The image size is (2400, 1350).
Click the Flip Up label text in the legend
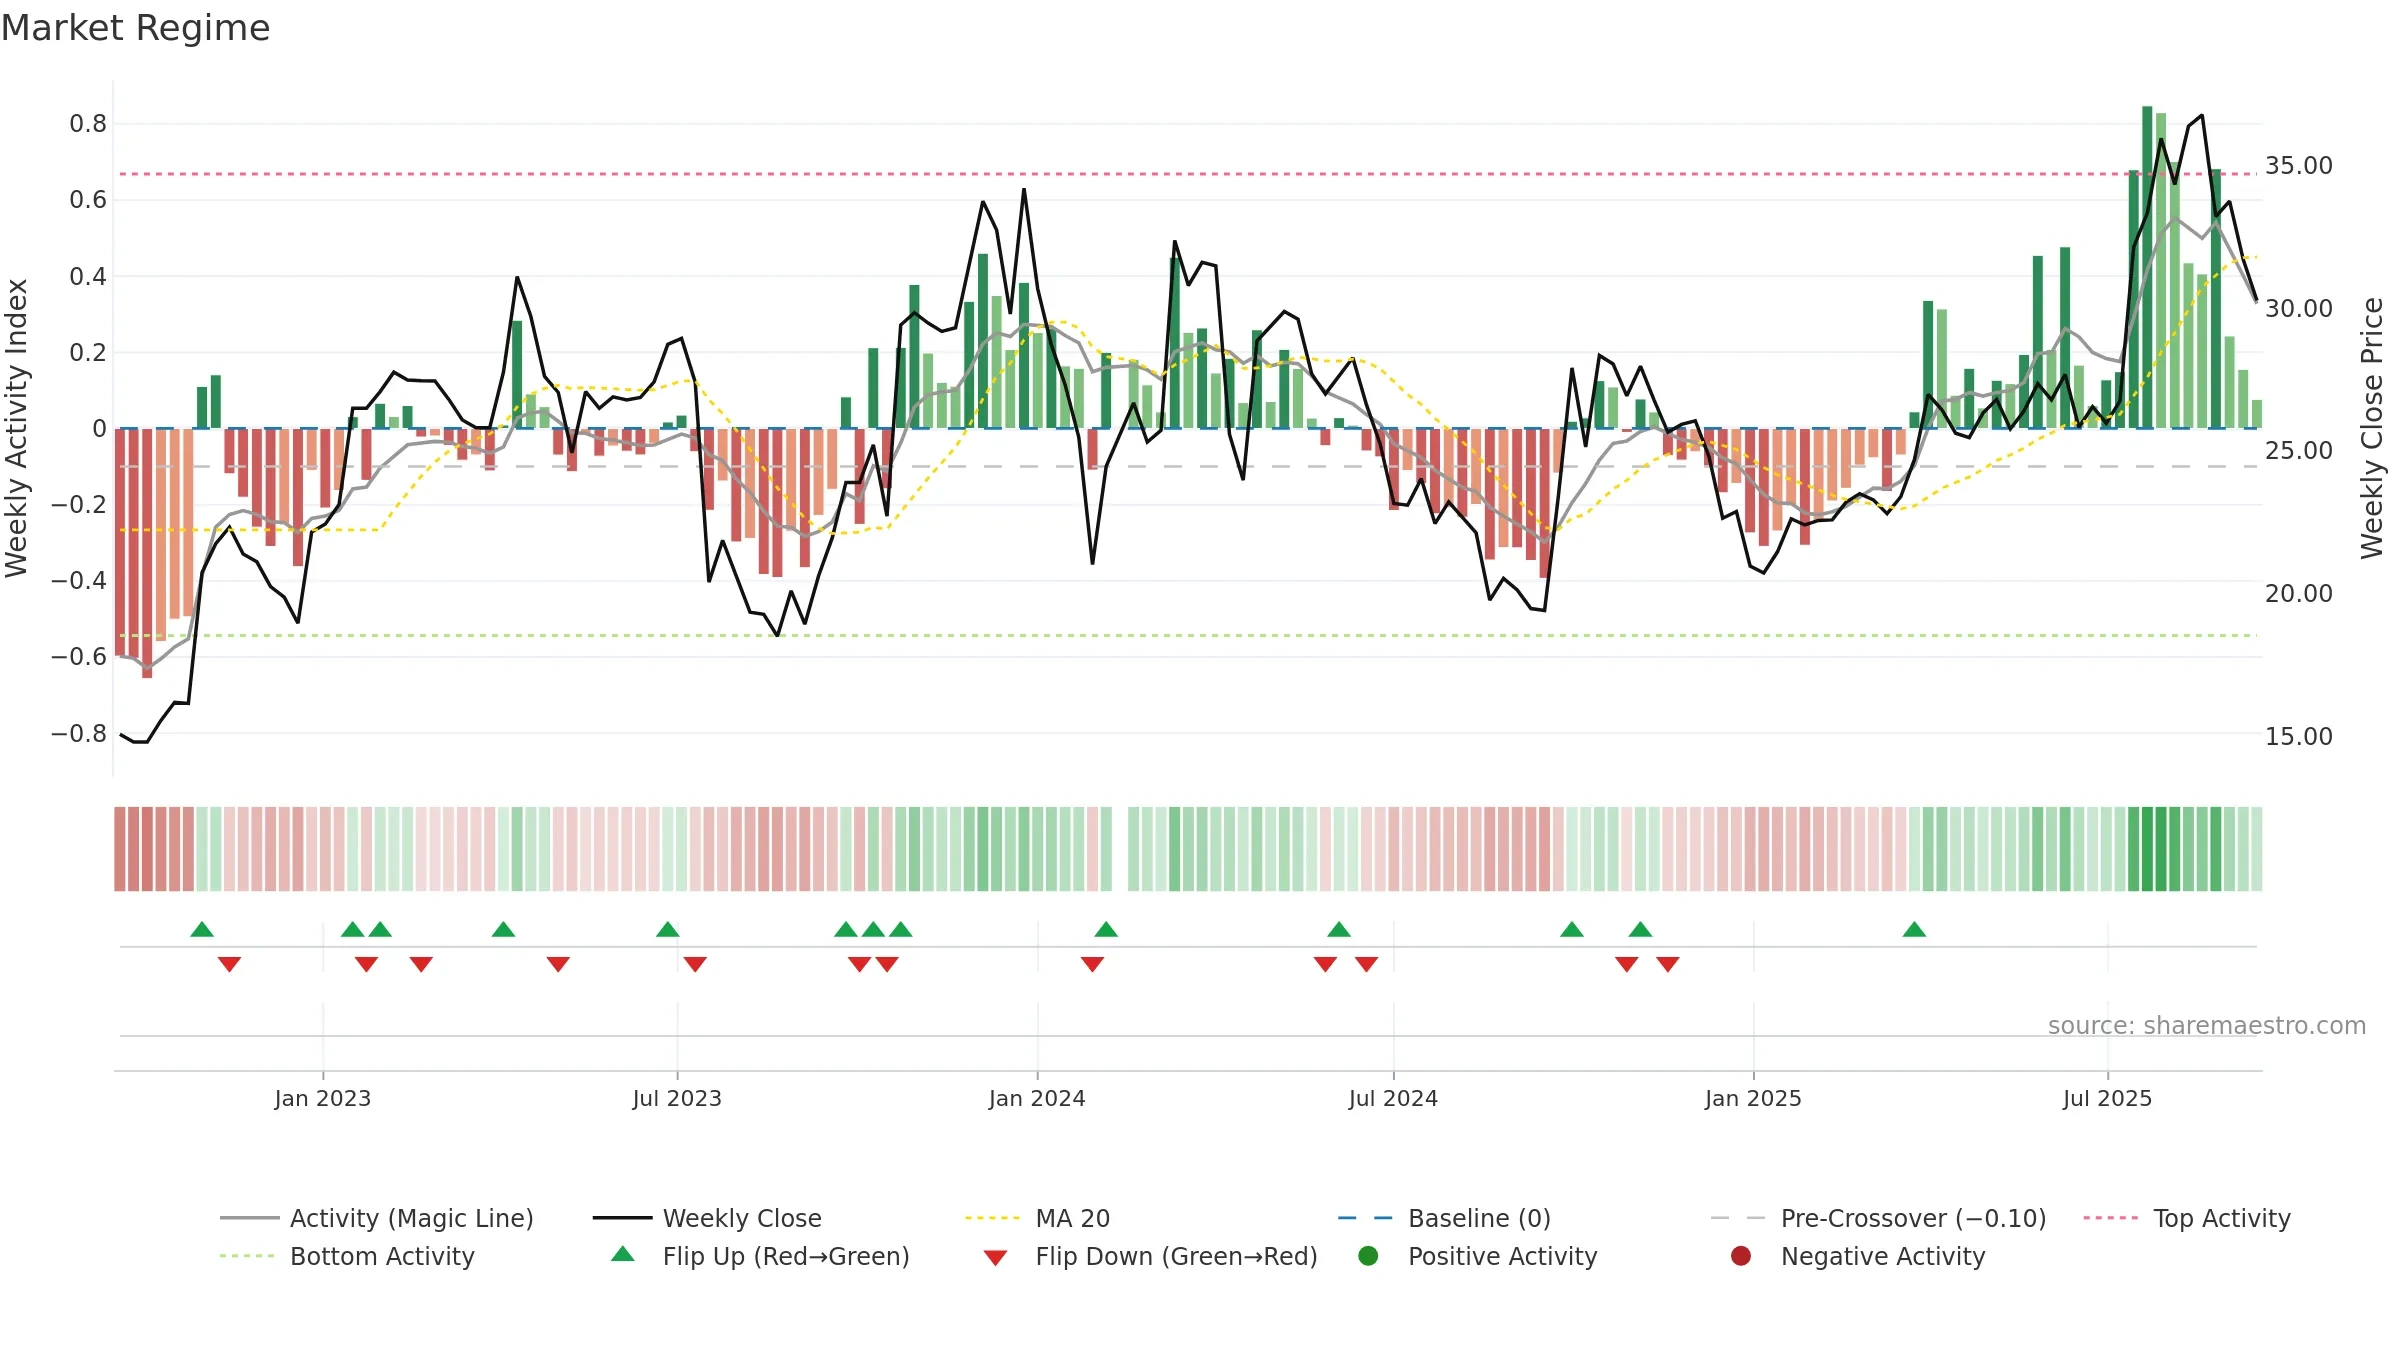coord(786,1256)
